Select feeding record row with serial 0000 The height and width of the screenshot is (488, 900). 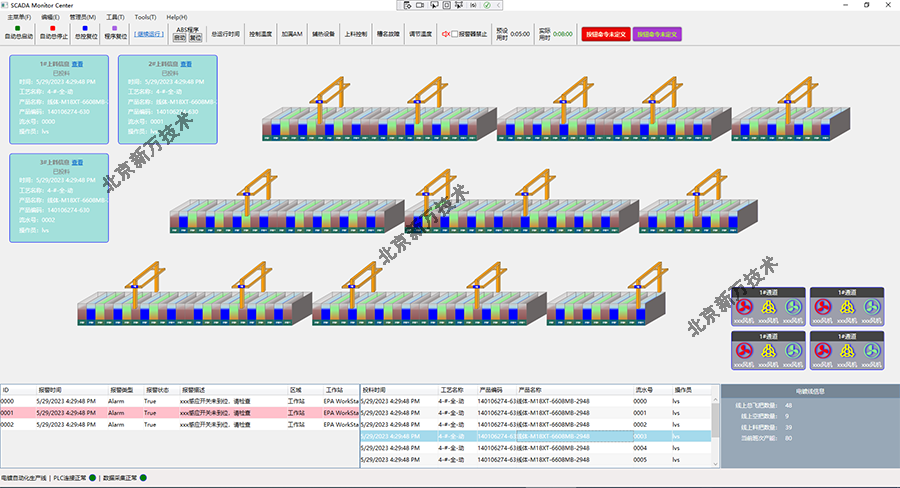coord(536,401)
